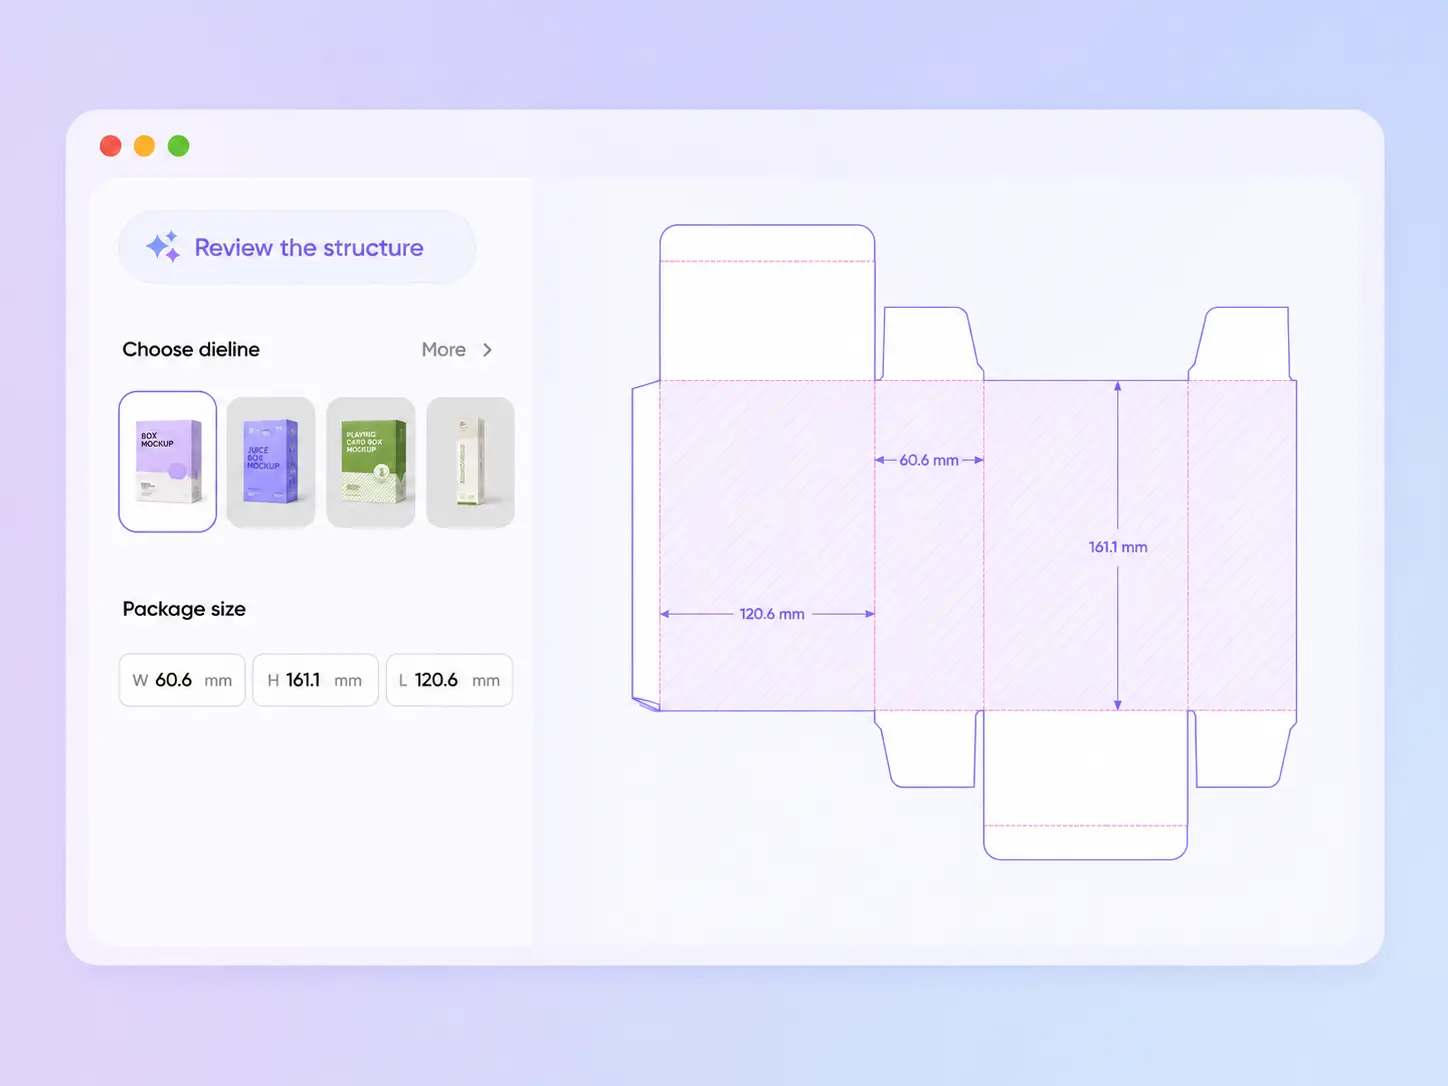Click the Package size heading
The image size is (1448, 1086).
184,609
